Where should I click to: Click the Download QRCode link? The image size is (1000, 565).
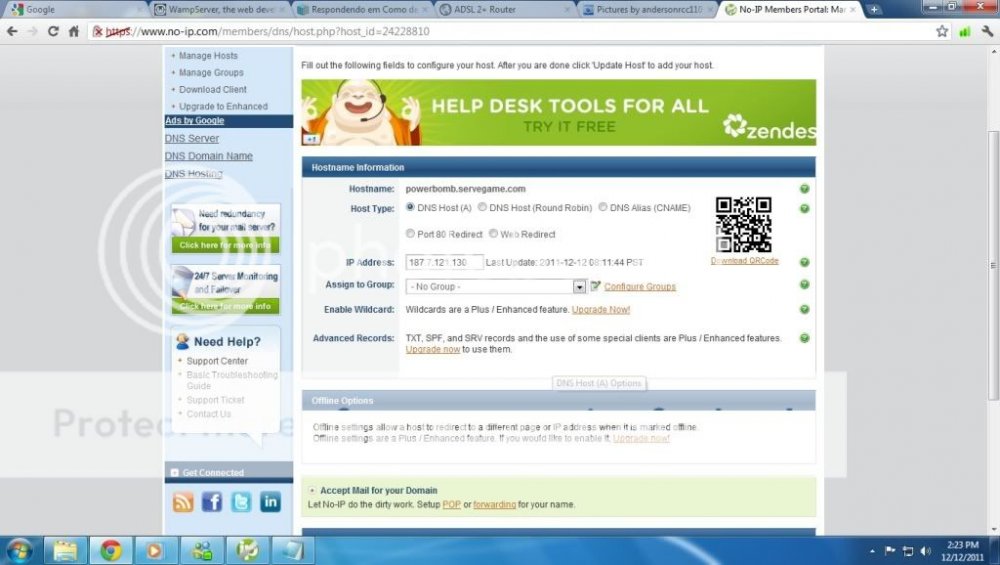click(x=744, y=261)
